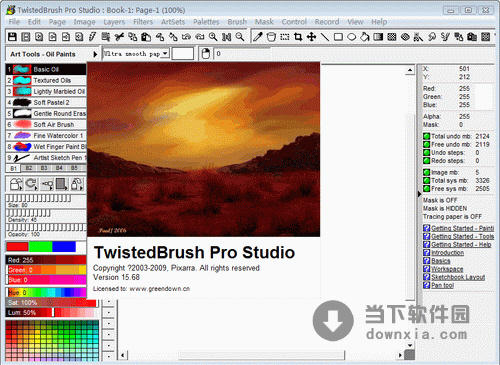Select the Rectangle shape tool
This screenshot has height=365, width=500.
(338, 37)
